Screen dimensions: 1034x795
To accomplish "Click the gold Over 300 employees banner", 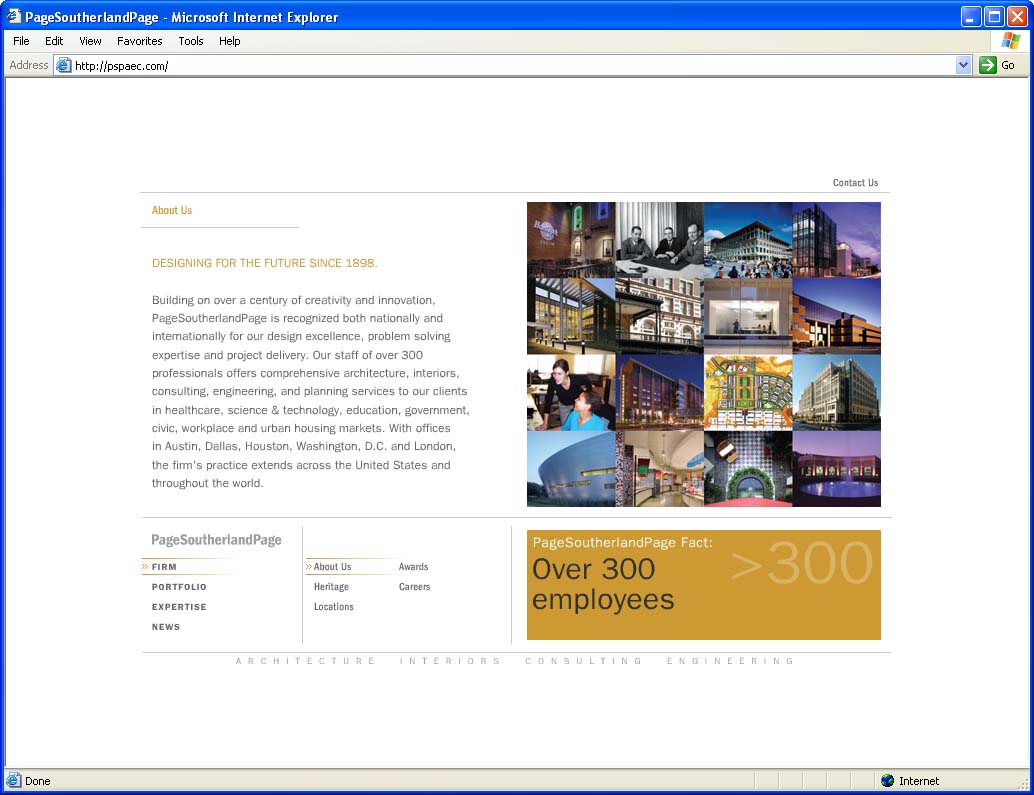I will 703,585.
